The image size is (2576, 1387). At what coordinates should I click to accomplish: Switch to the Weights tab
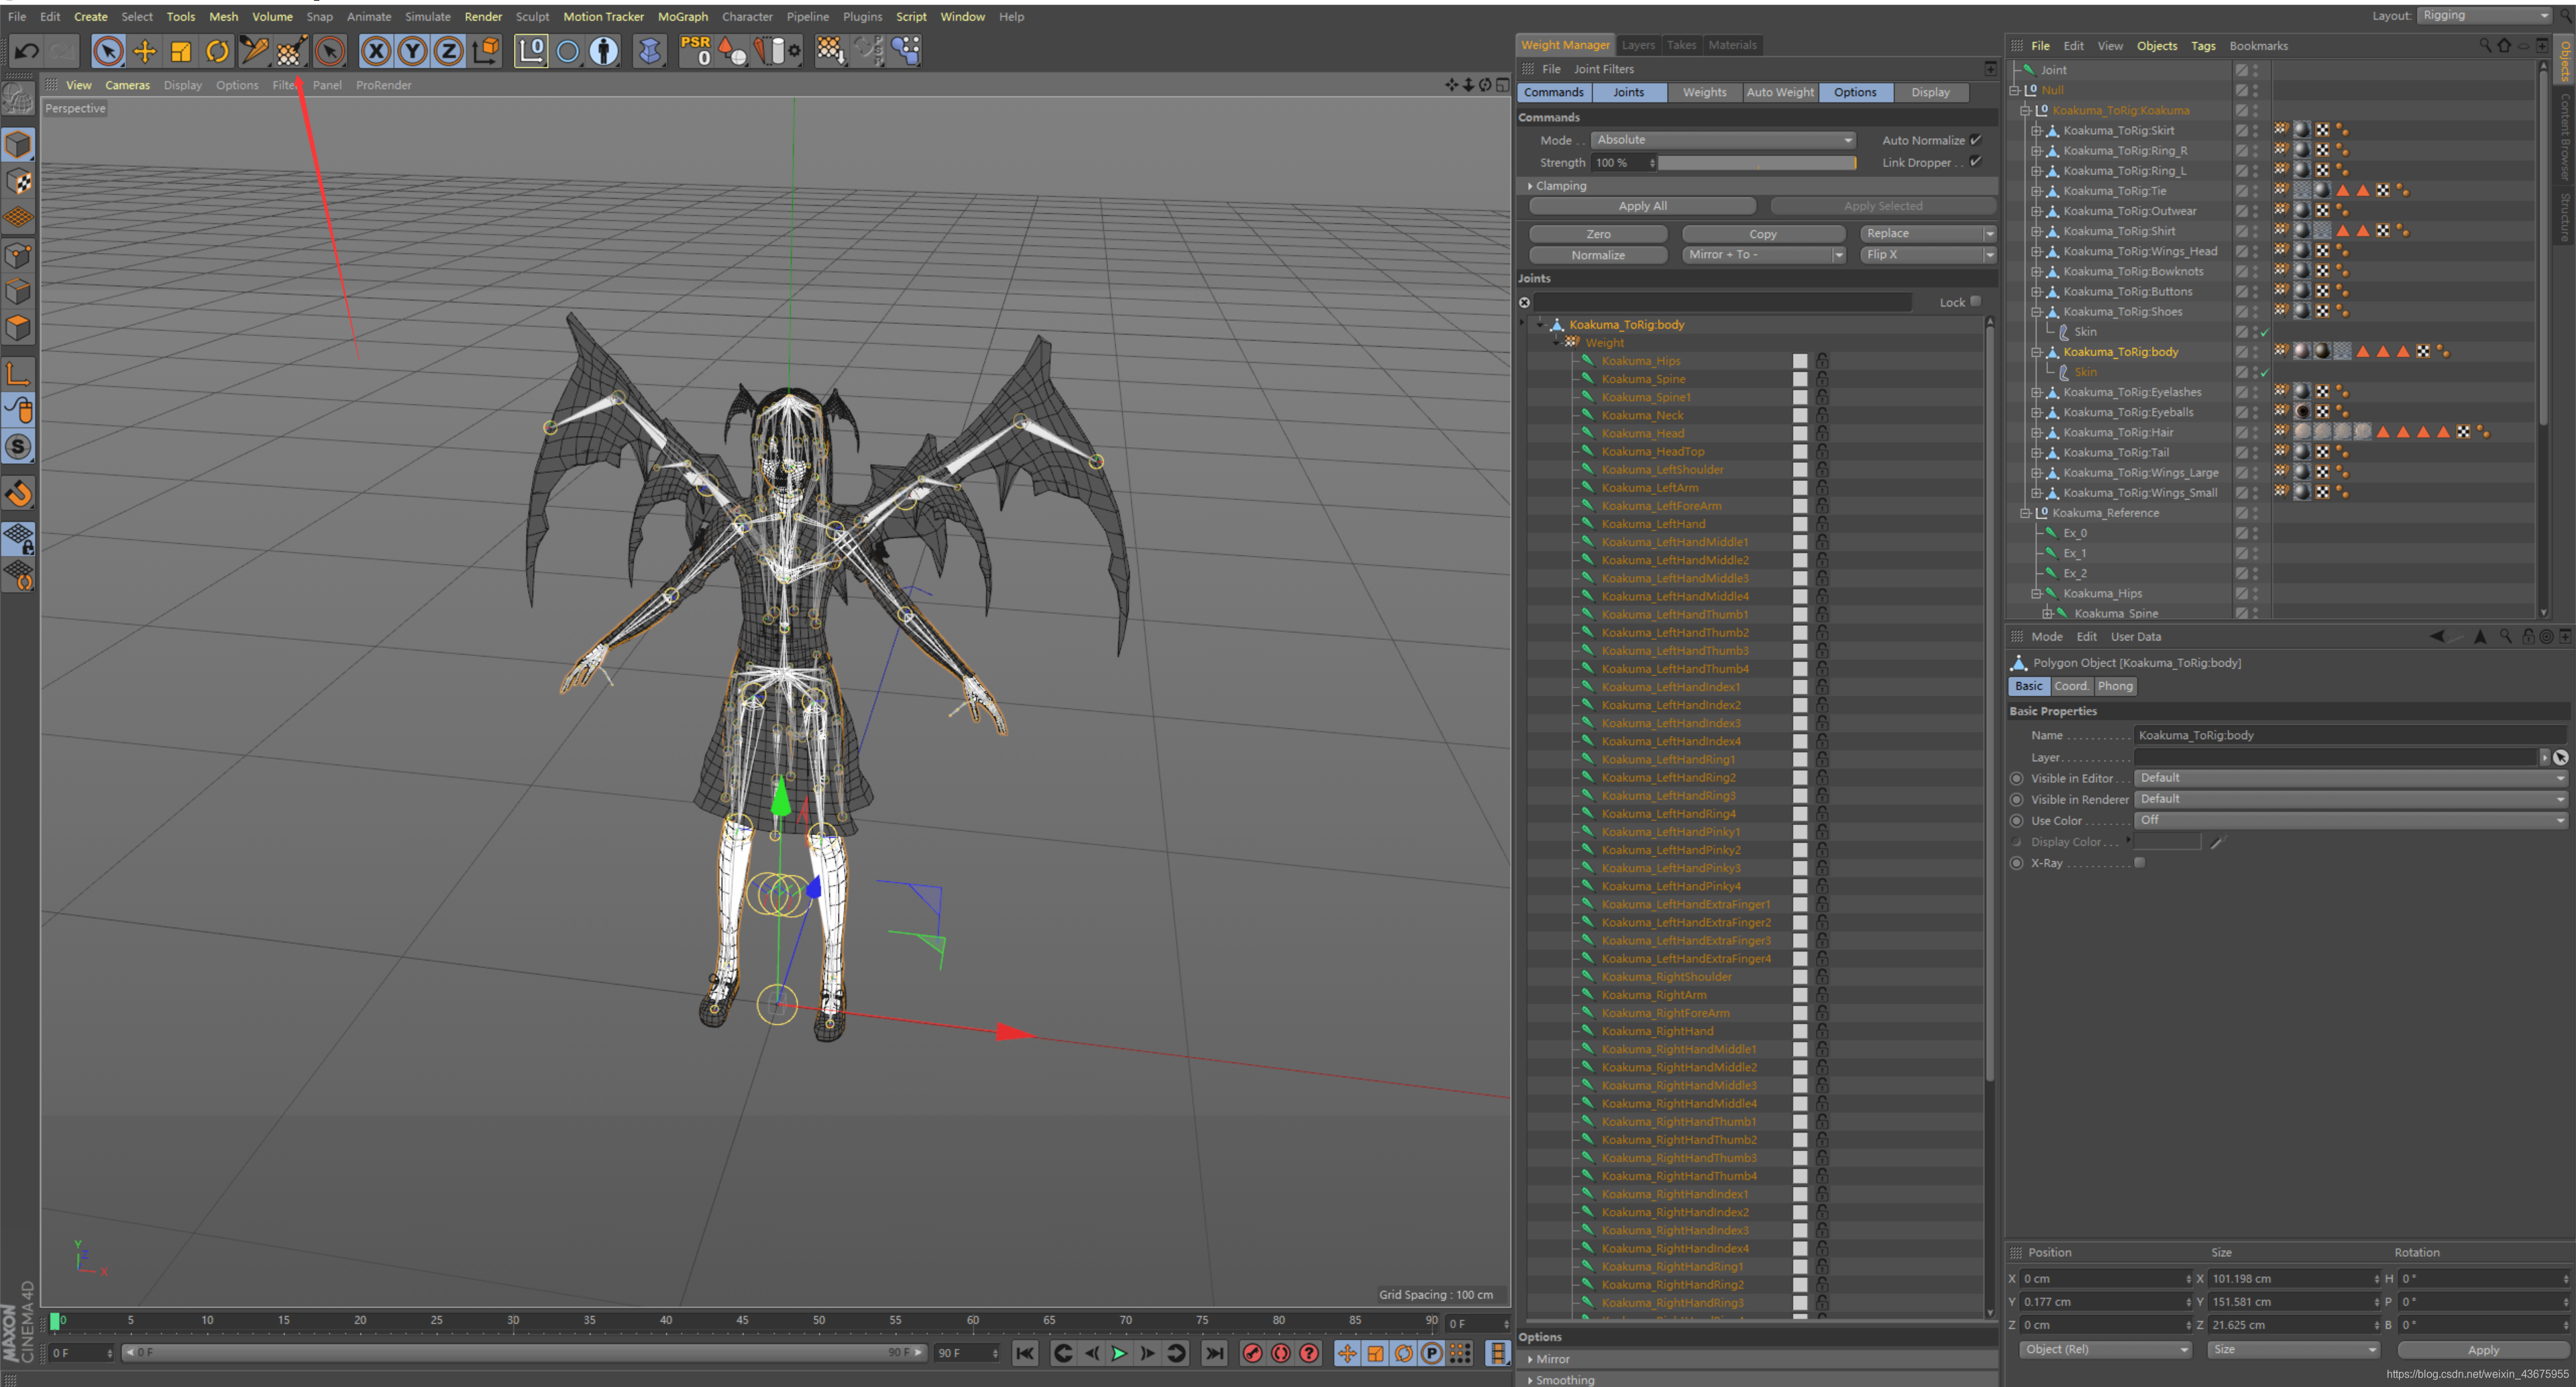pyautogui.click(x=1705, y=92)
